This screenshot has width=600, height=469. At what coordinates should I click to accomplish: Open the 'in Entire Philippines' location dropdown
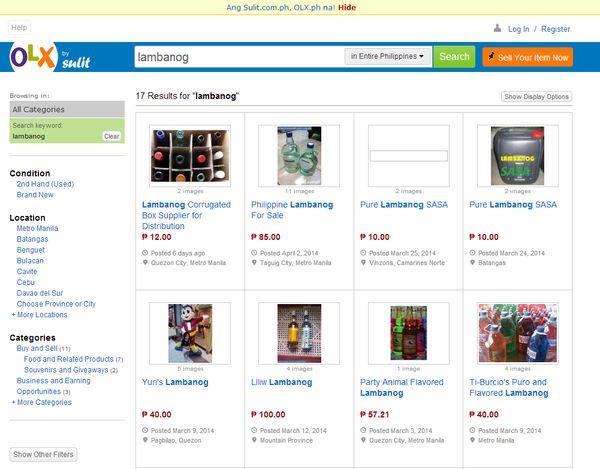coord(388,56)
